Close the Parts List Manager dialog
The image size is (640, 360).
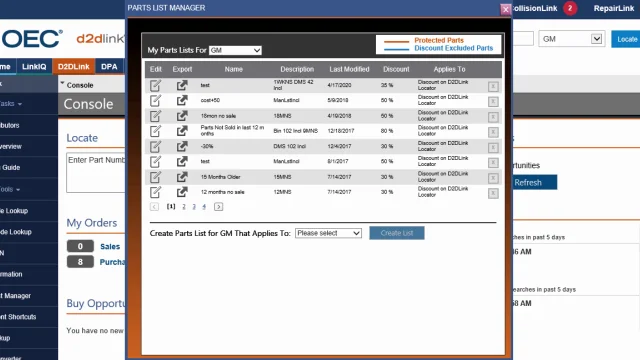(x=506, y=9)
